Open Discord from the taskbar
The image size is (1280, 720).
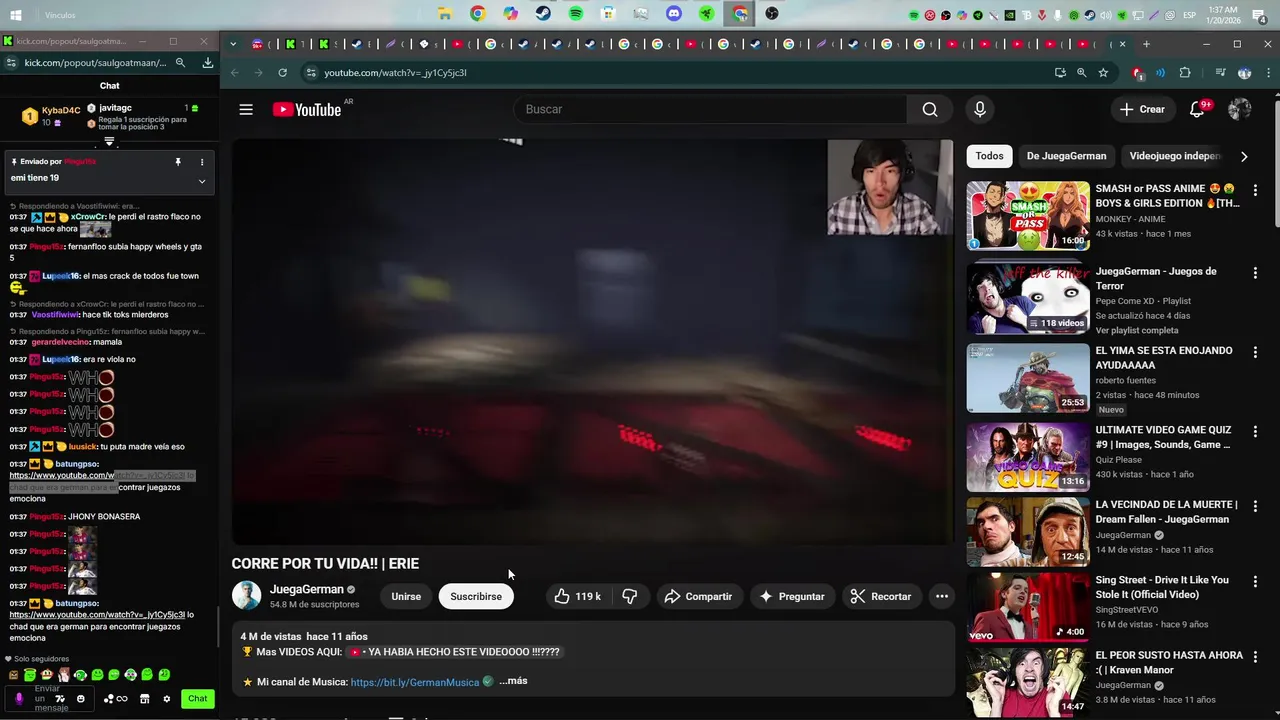click(x=674, y=14)
